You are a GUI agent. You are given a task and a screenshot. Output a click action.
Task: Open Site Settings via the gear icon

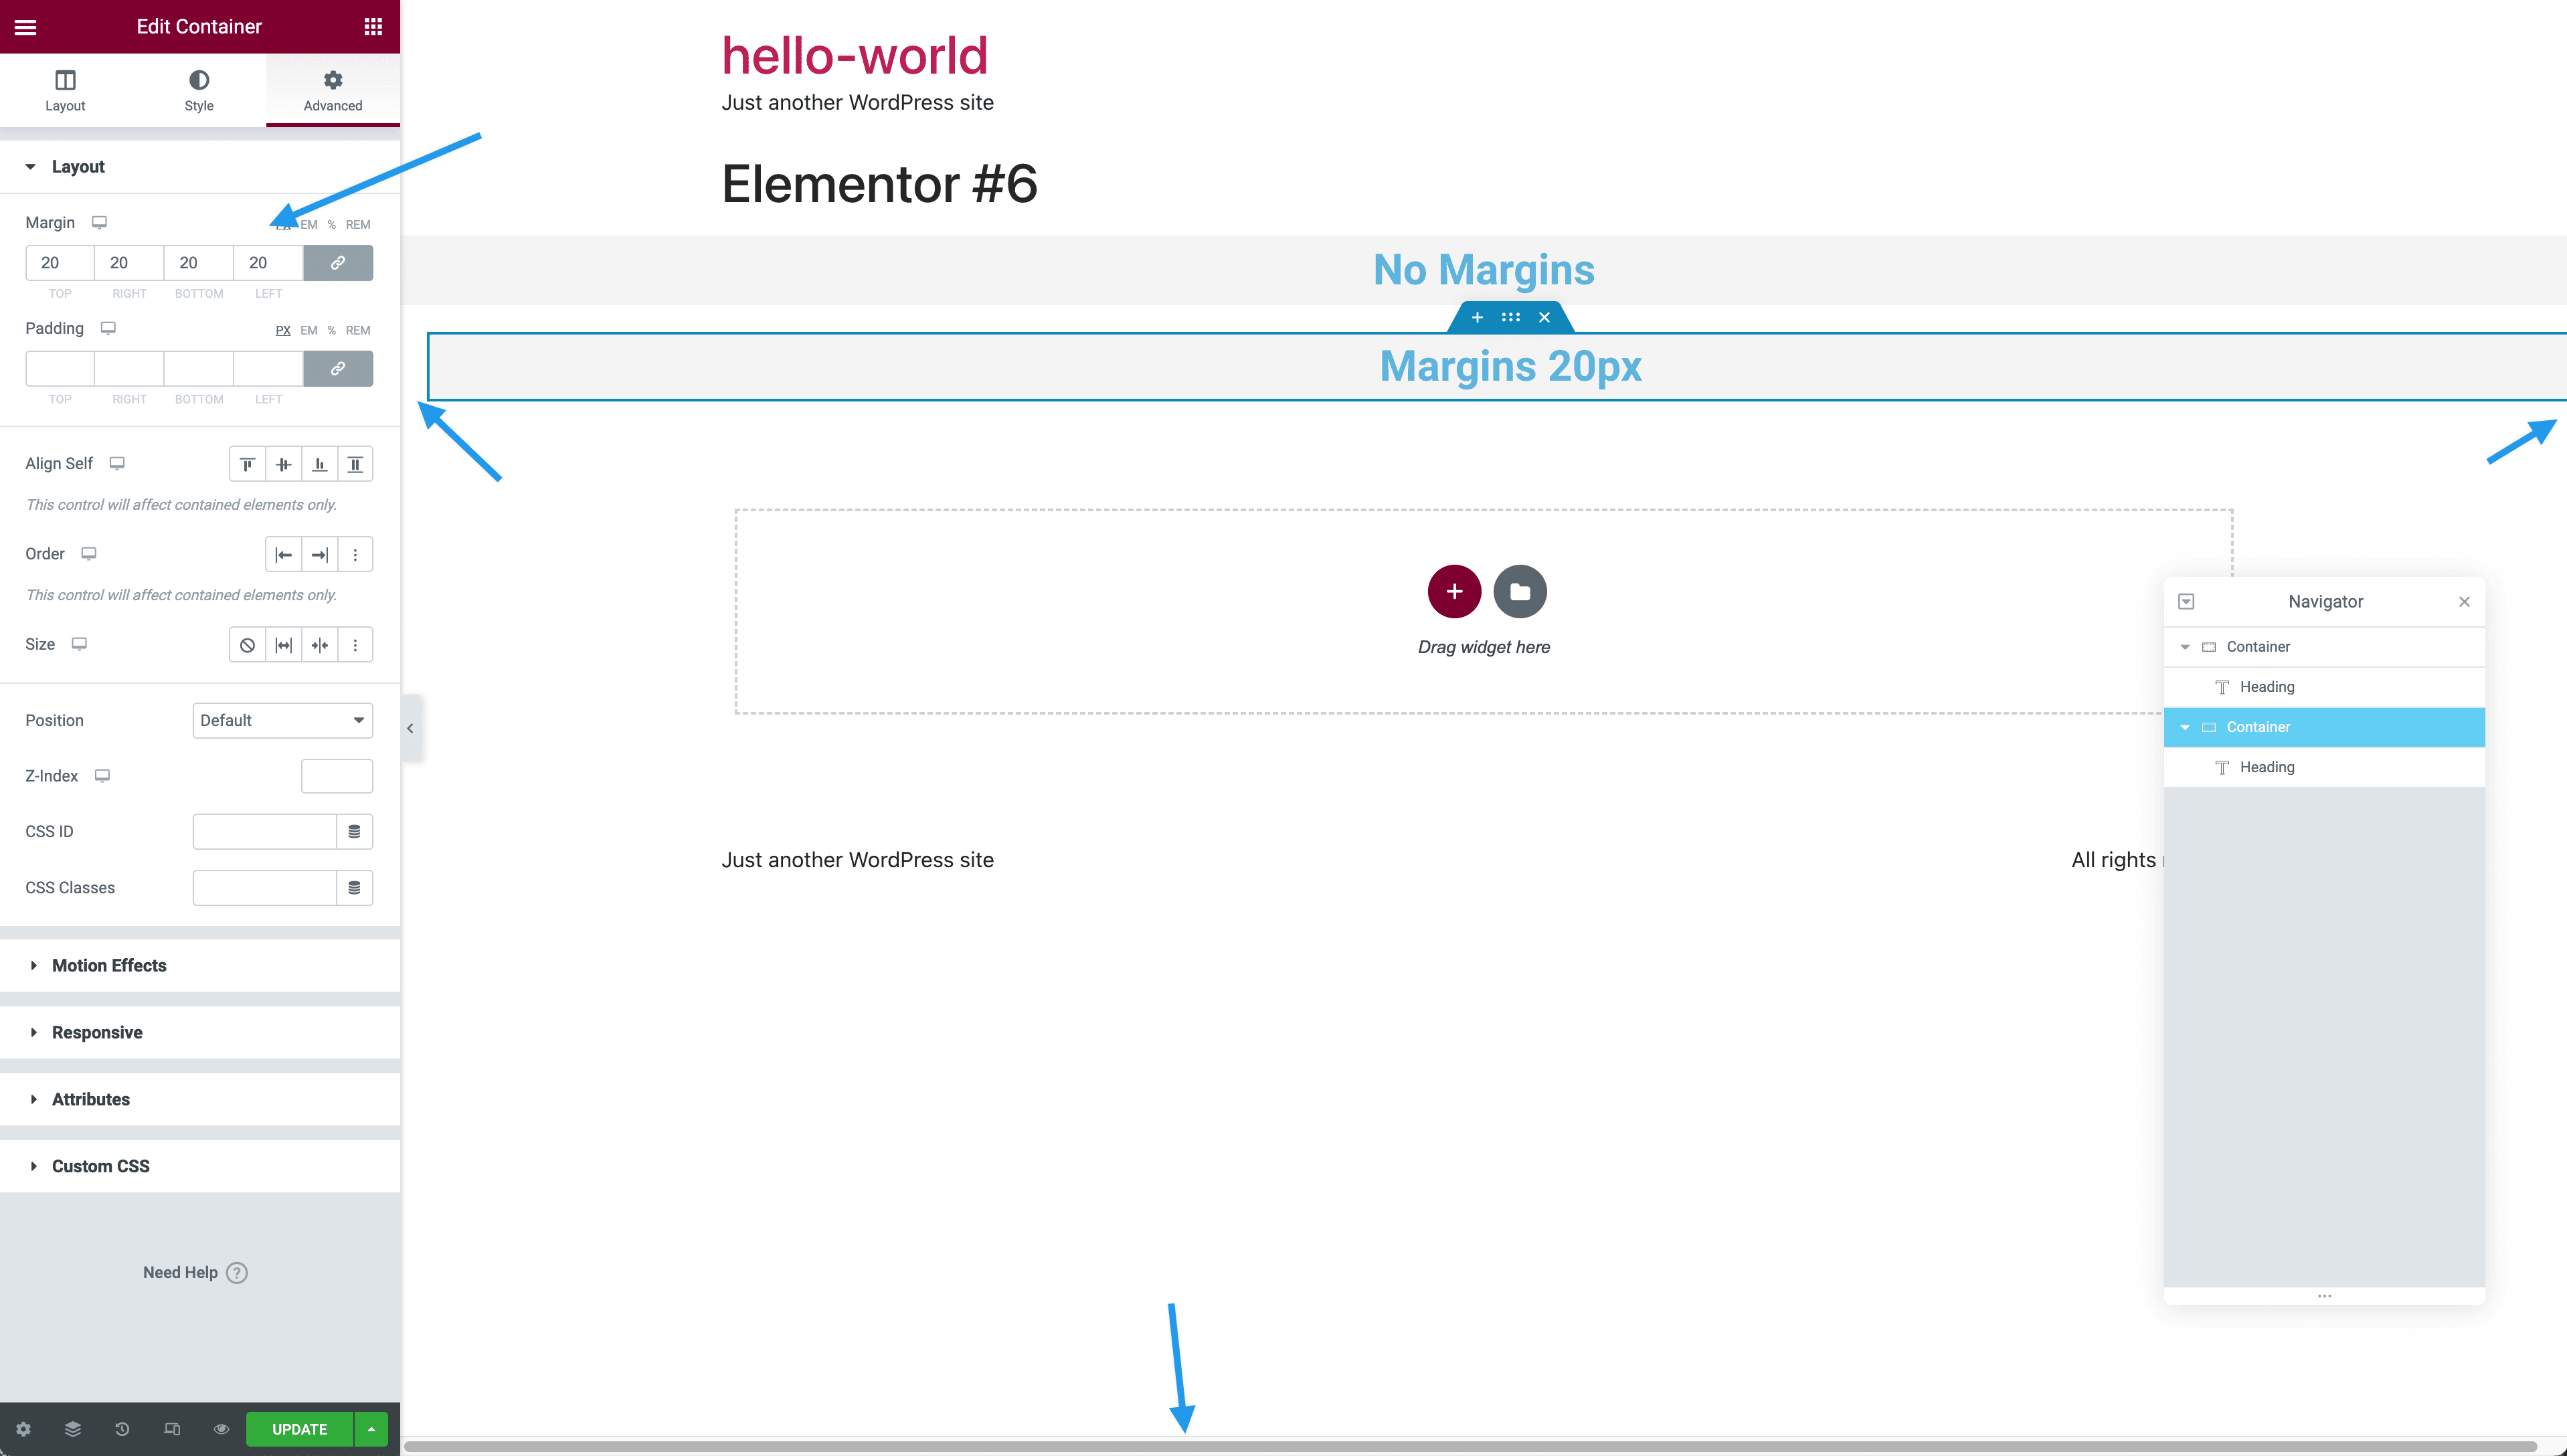click(23, 1429)
